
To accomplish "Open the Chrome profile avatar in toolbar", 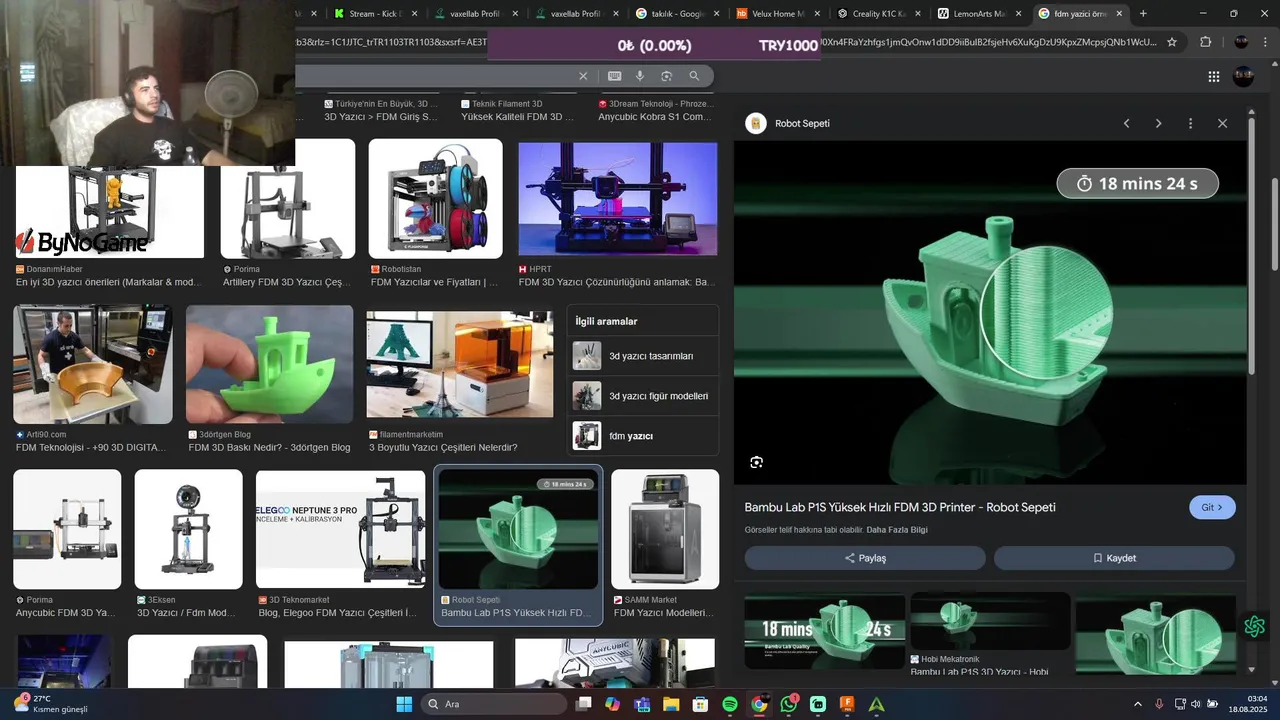I will coord(1241,42).
